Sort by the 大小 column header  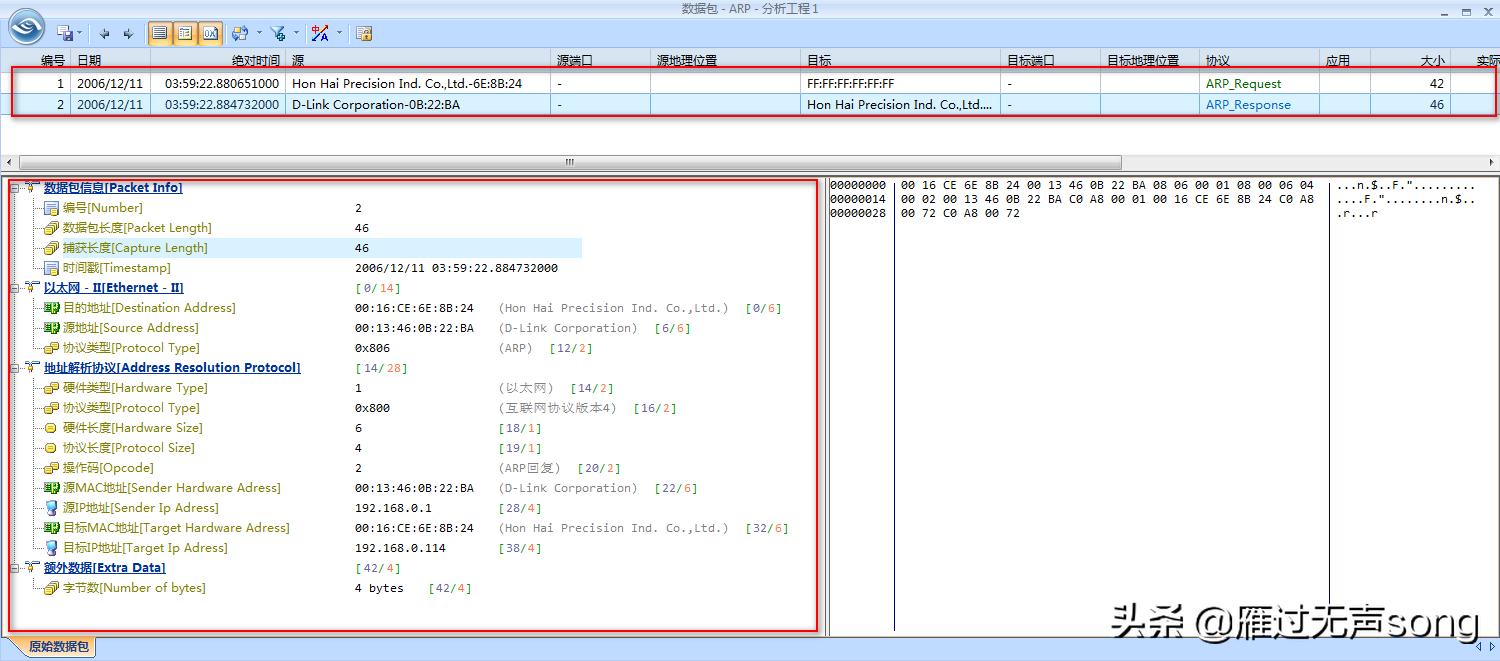pyautogui.click(x=1410, y=60)
